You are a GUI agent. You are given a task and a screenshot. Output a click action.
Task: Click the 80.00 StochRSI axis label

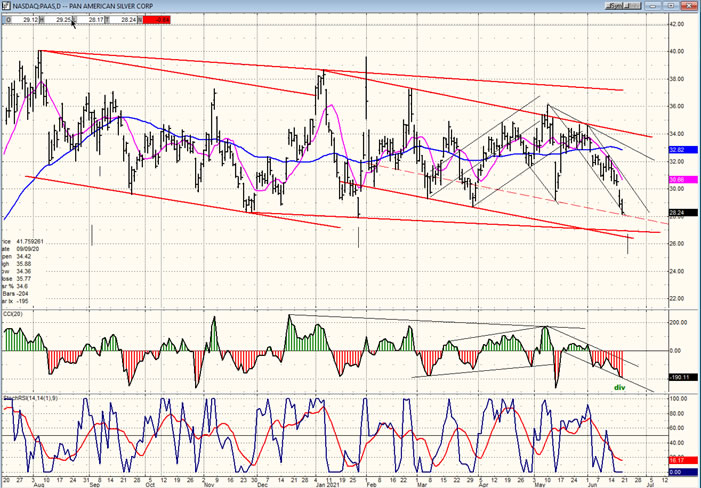[x=677, y=413]
